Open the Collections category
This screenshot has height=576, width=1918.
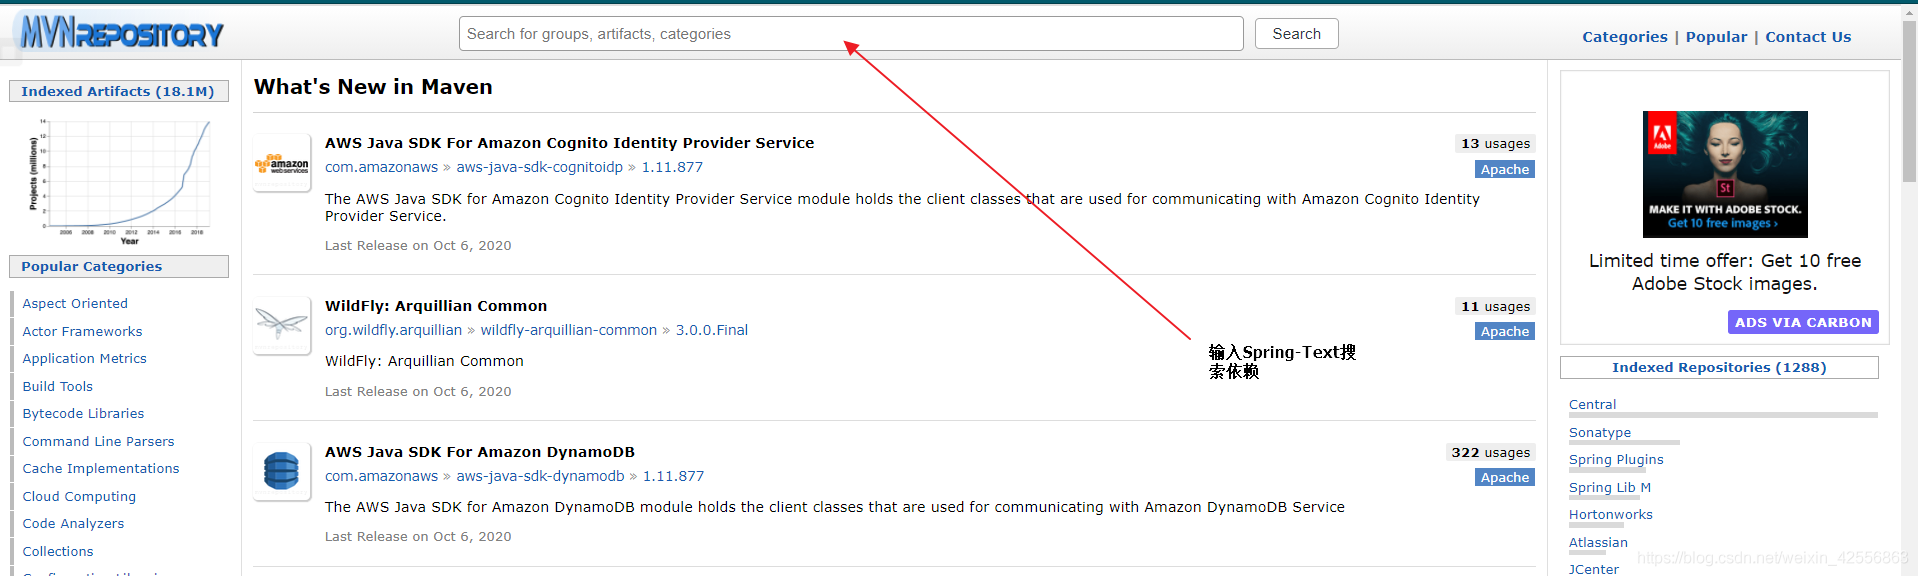(x=58, y=551)
